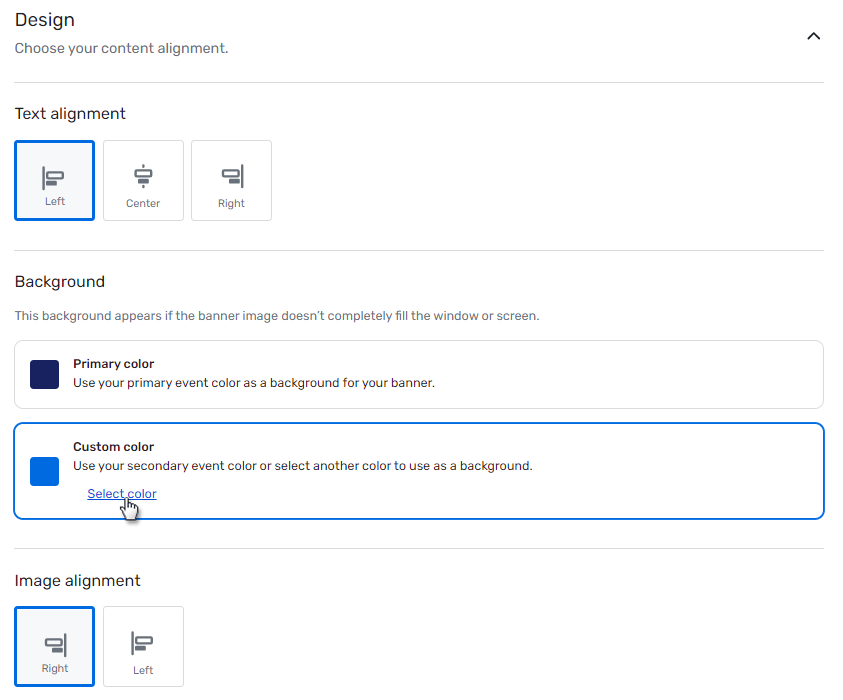This screenshot has width=843, height=700.
Task: Select the Primary color background option
Action: pos(420,375)
